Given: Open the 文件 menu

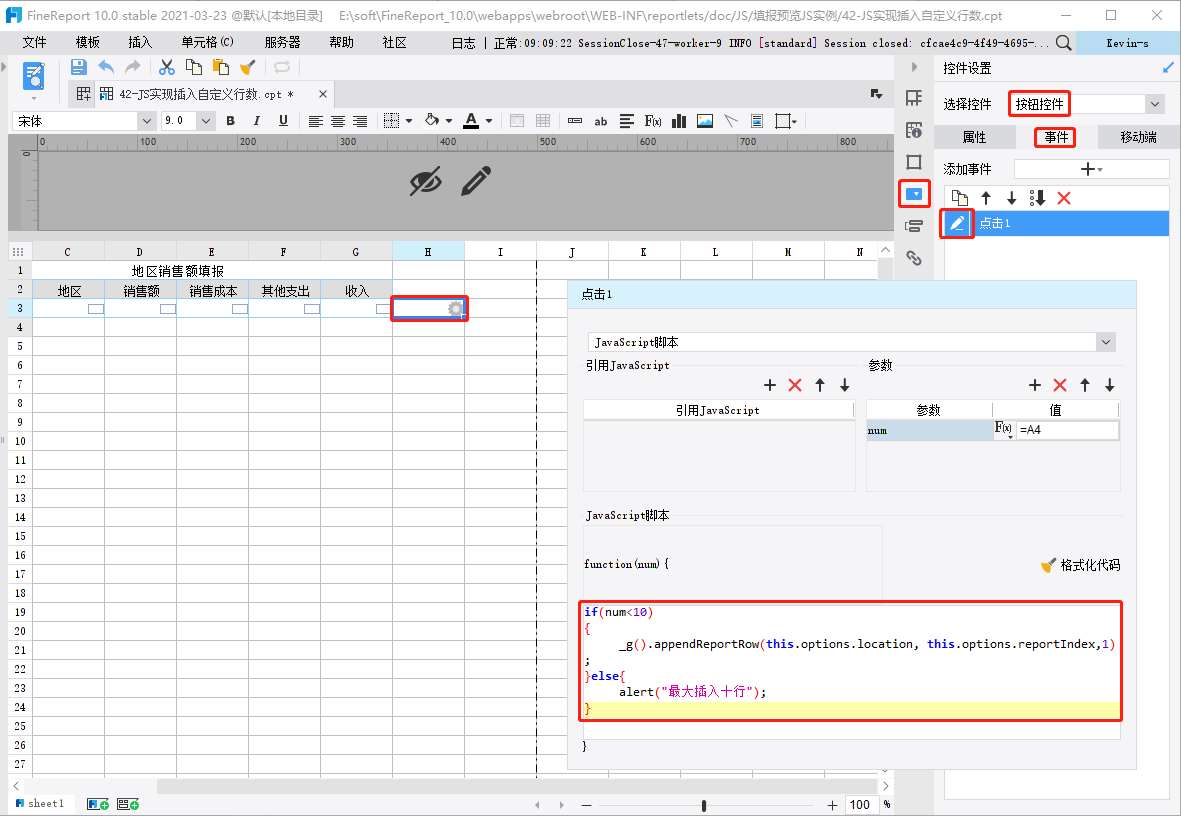Looking at the screenshot, I should (x=34, y=42).
